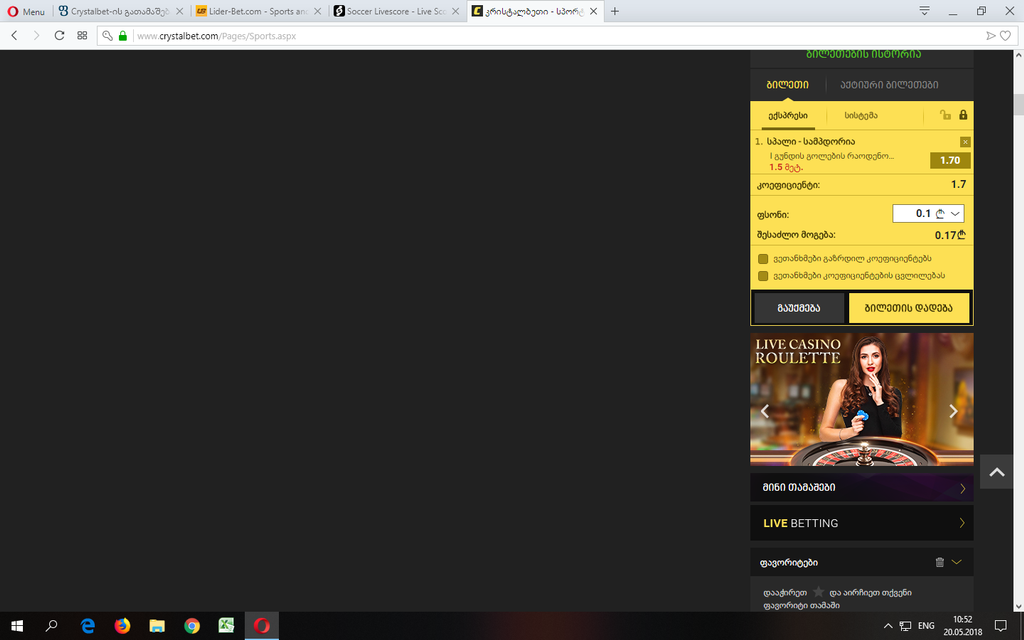1024x640 pixels.
Task: Open a new browser tab
Action: [x=615, y=11]
